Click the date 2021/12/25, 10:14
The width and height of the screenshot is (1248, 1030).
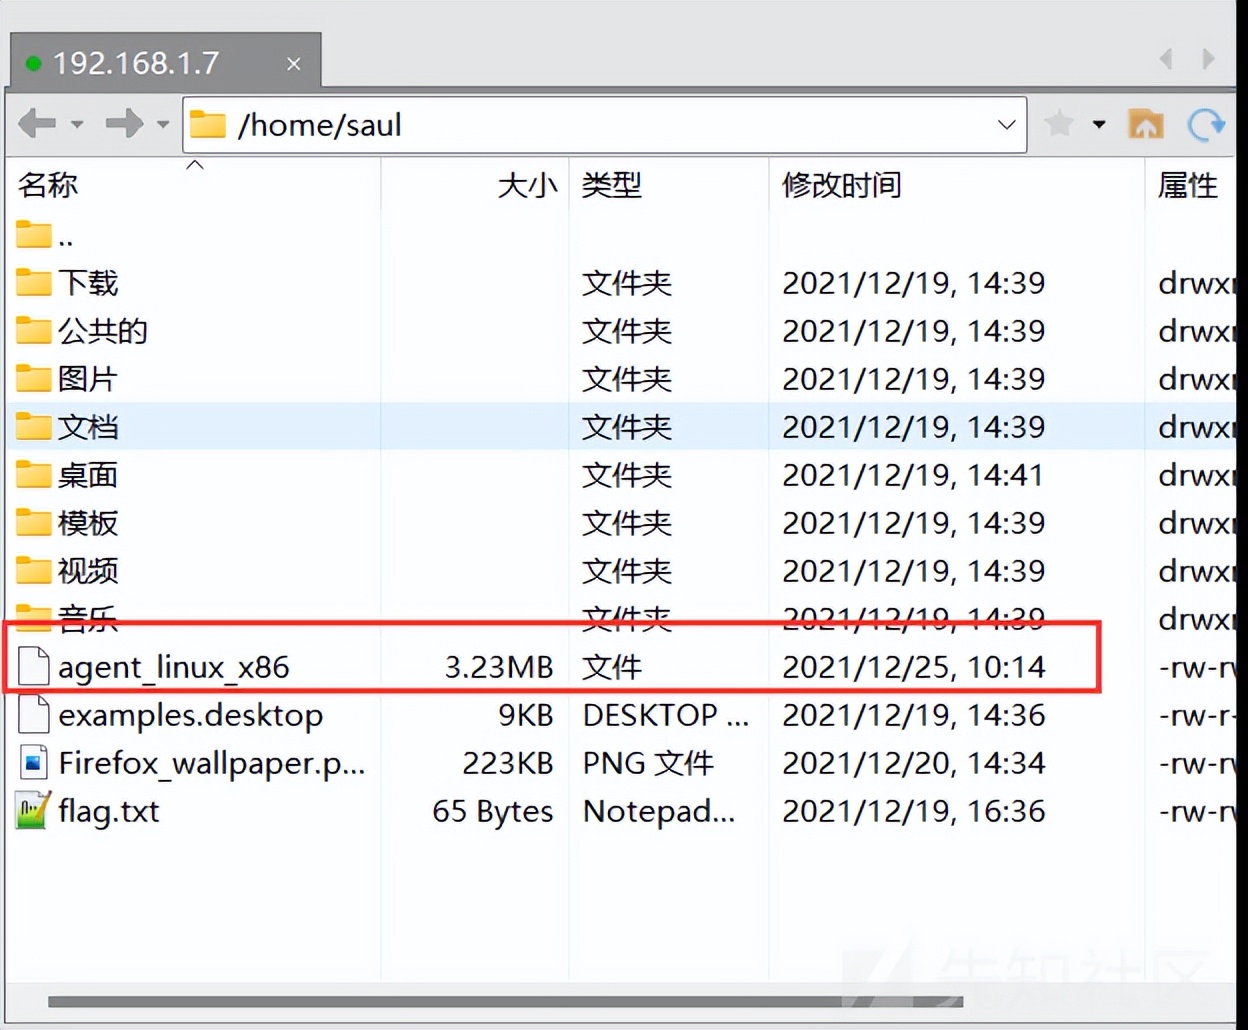pos(914,667)
